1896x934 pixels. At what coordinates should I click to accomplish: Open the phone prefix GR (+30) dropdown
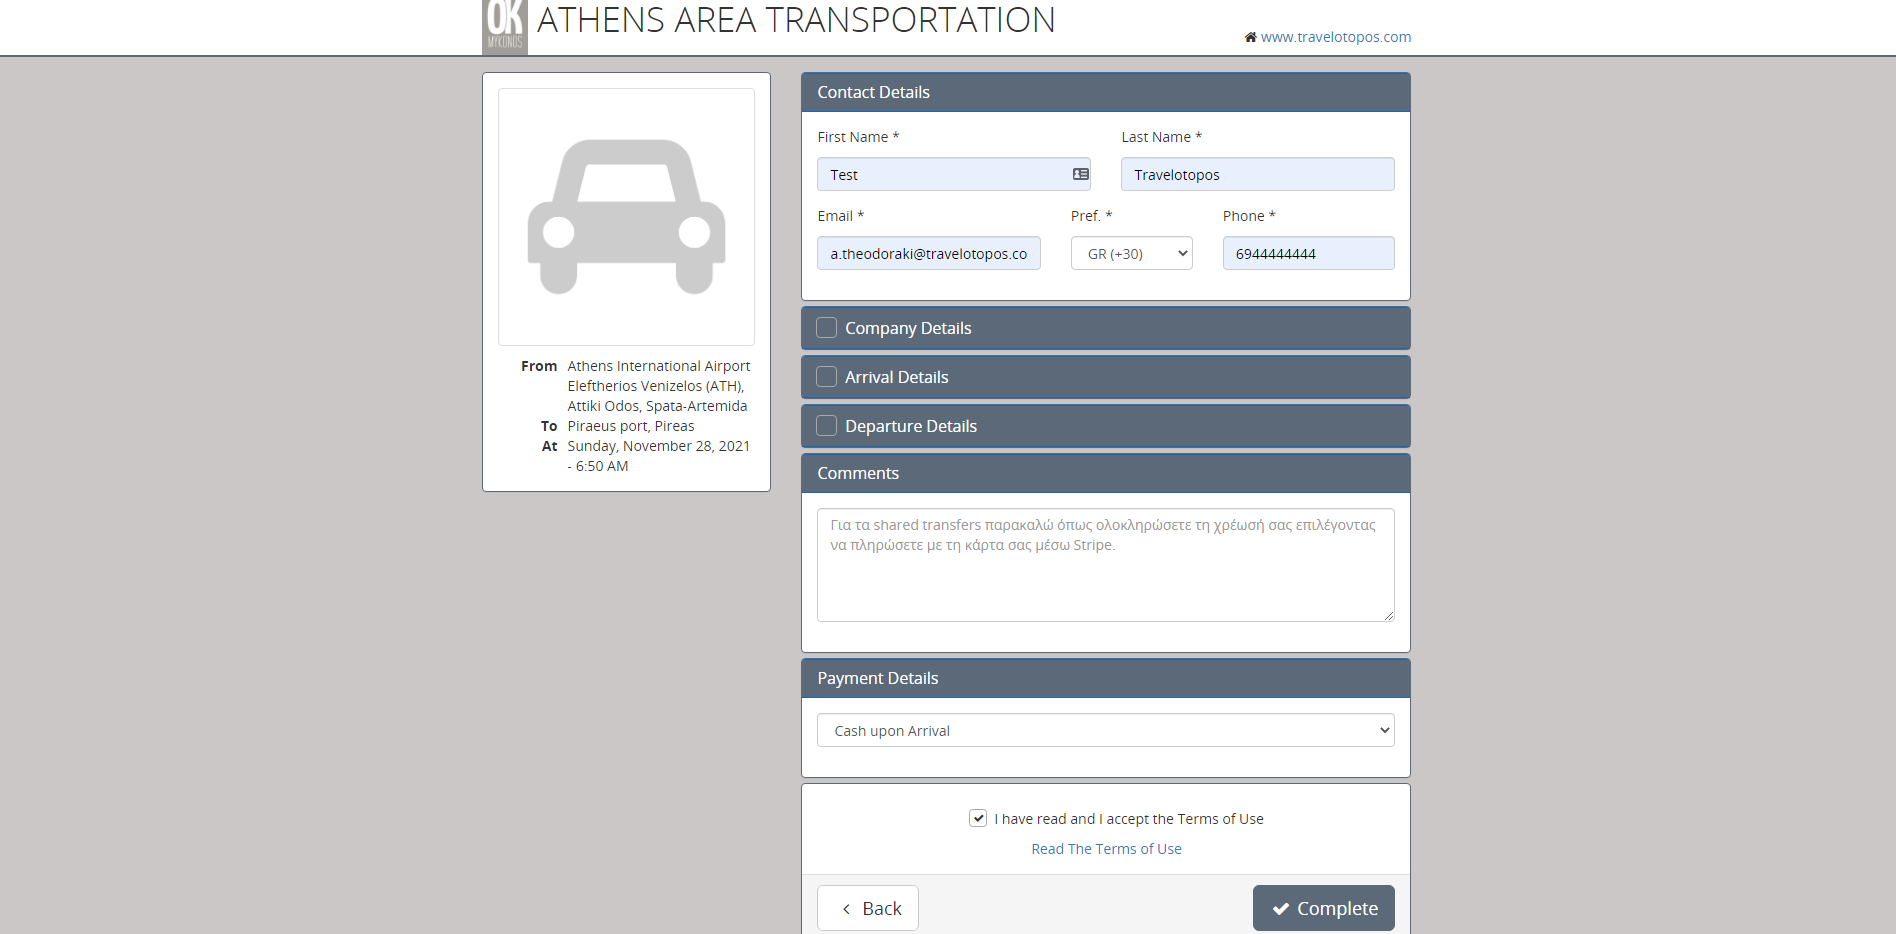(x=1131, y=254)
